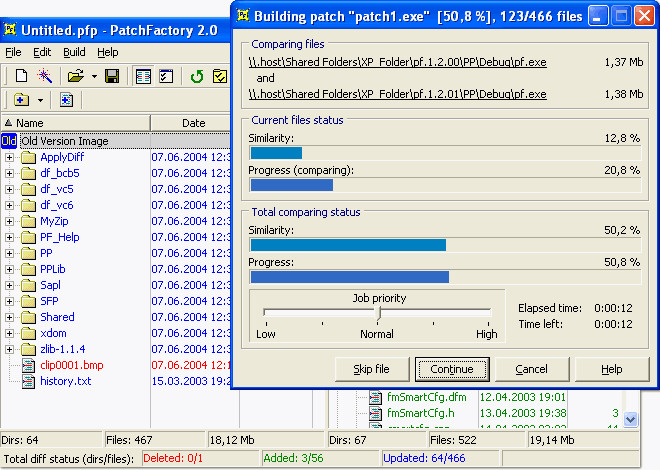Toggle the checklist view toolbar icon
660x470 pixels.
(x=166, y=77)
